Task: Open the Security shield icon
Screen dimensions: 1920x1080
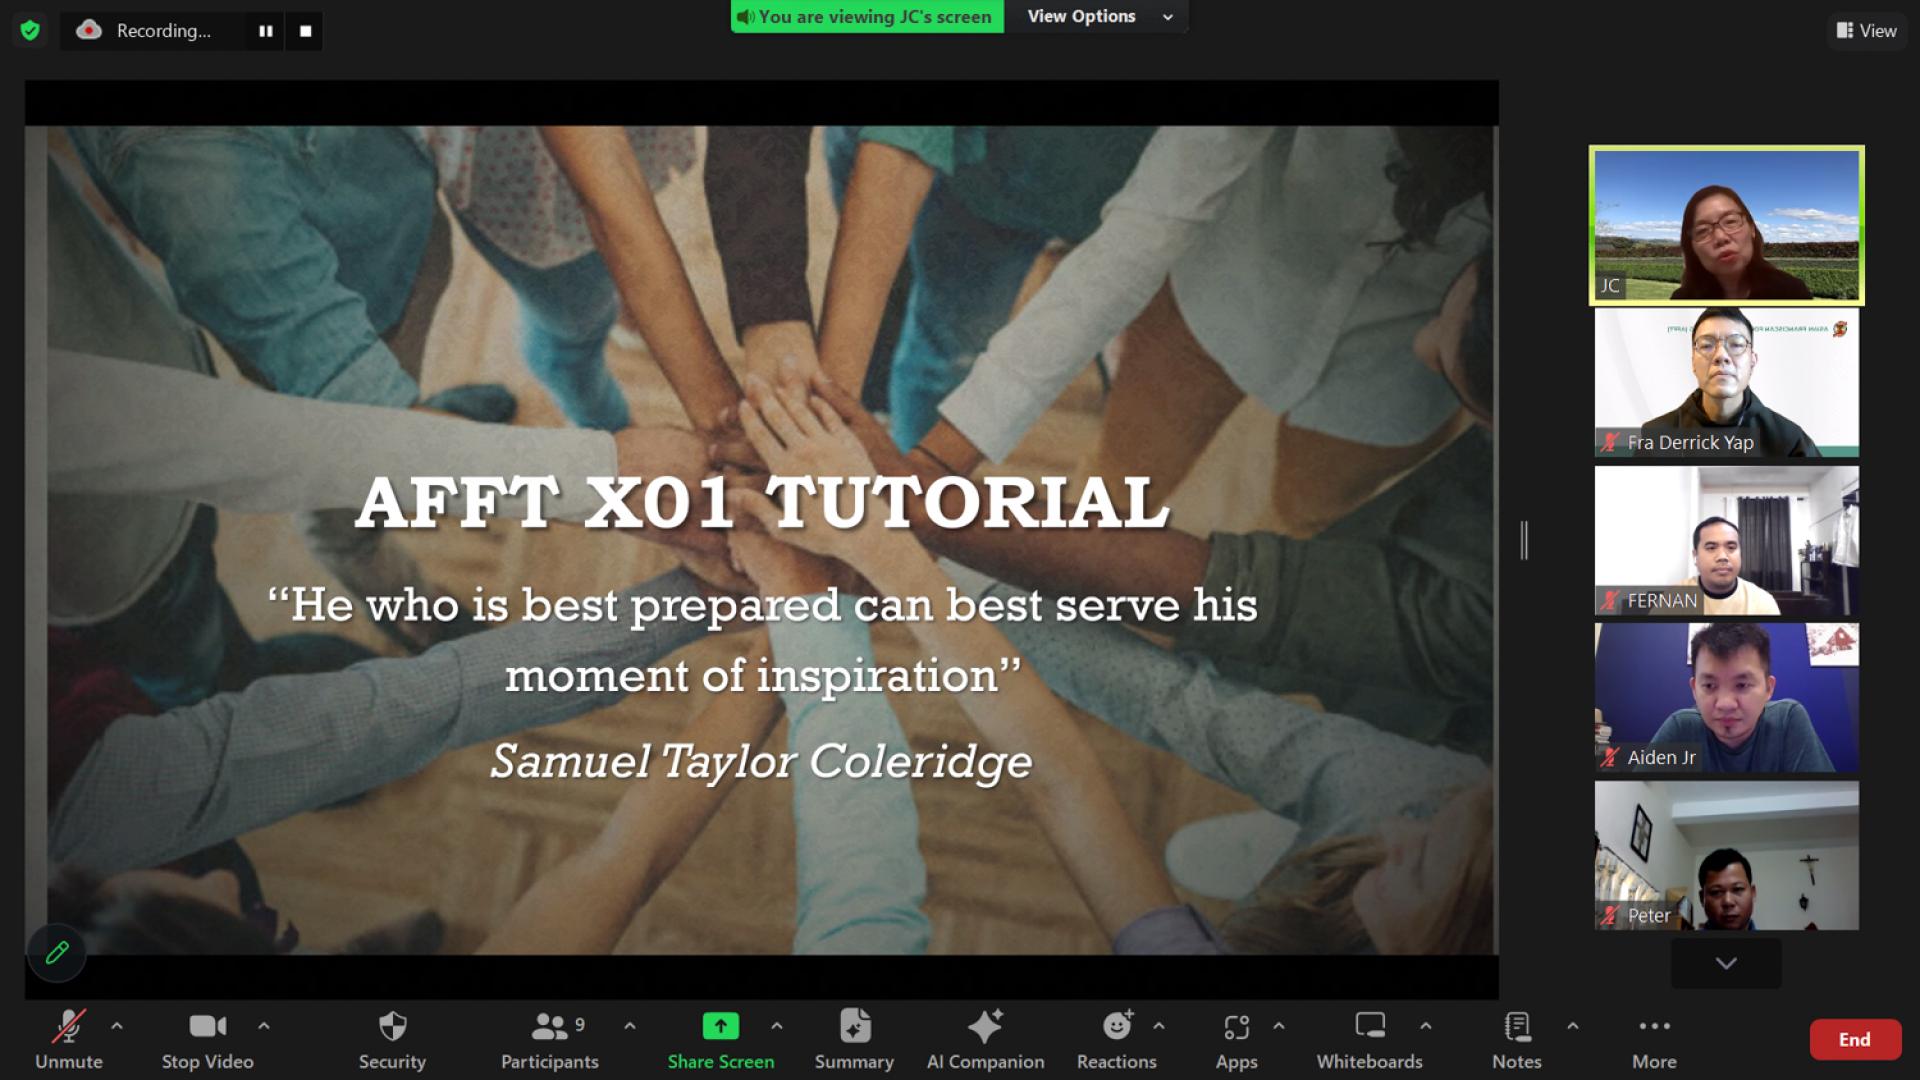Action: click(392, 1027)
